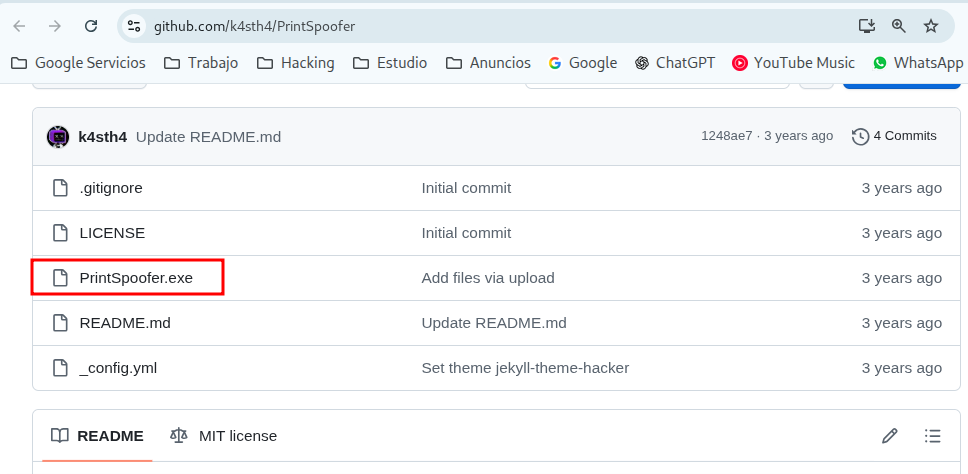This screenshot has height=474, width=968.
Task: Edit the README with the pencil icon
Action: [890, 436]
